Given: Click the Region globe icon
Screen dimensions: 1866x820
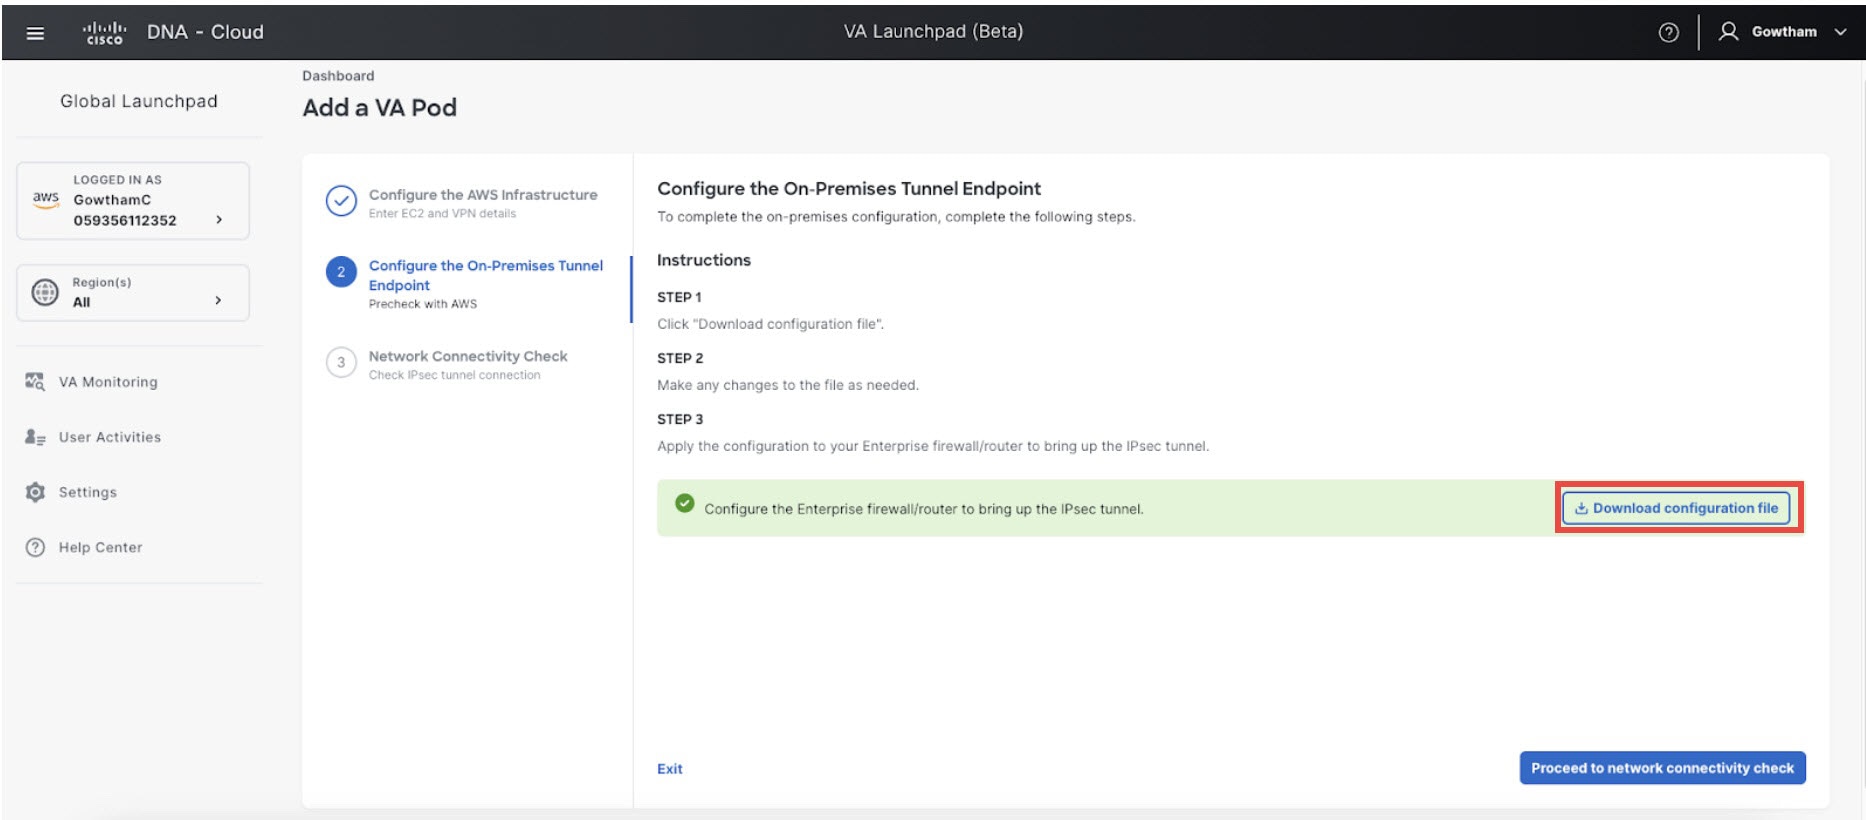Looking at the screenshot, I should click(x=45, y=292).
